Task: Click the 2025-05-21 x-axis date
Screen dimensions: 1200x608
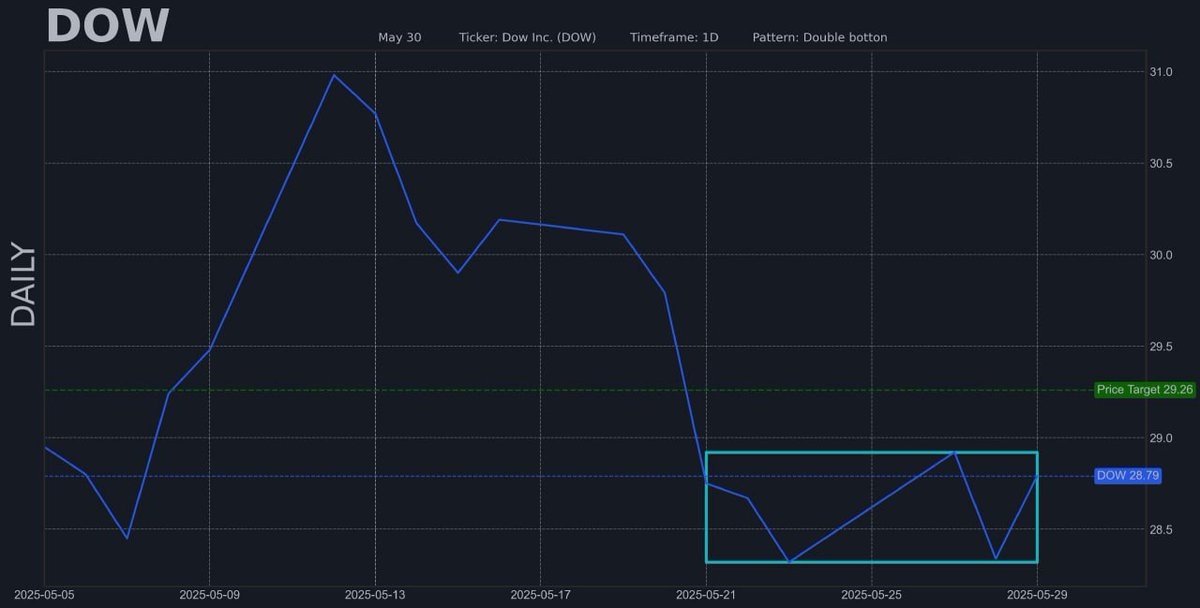Action: click(706, 594)
